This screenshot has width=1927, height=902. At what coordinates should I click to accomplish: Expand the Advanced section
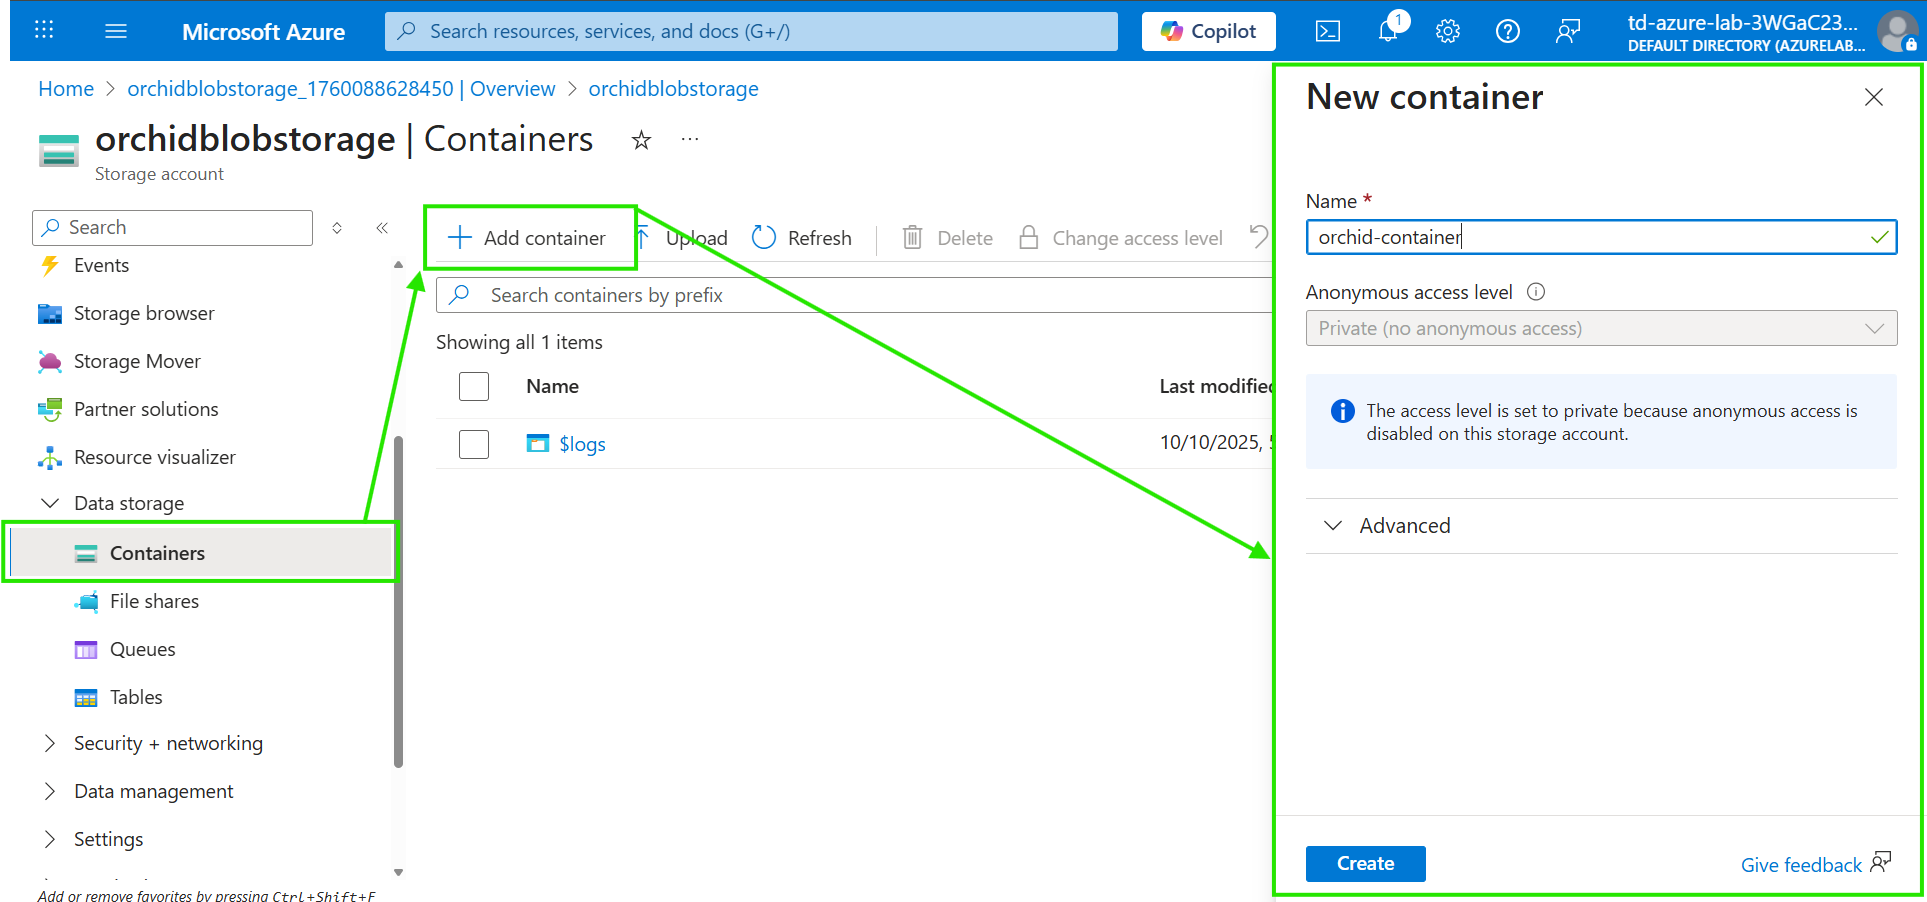pyautogui.click(x=1404, y=526)
